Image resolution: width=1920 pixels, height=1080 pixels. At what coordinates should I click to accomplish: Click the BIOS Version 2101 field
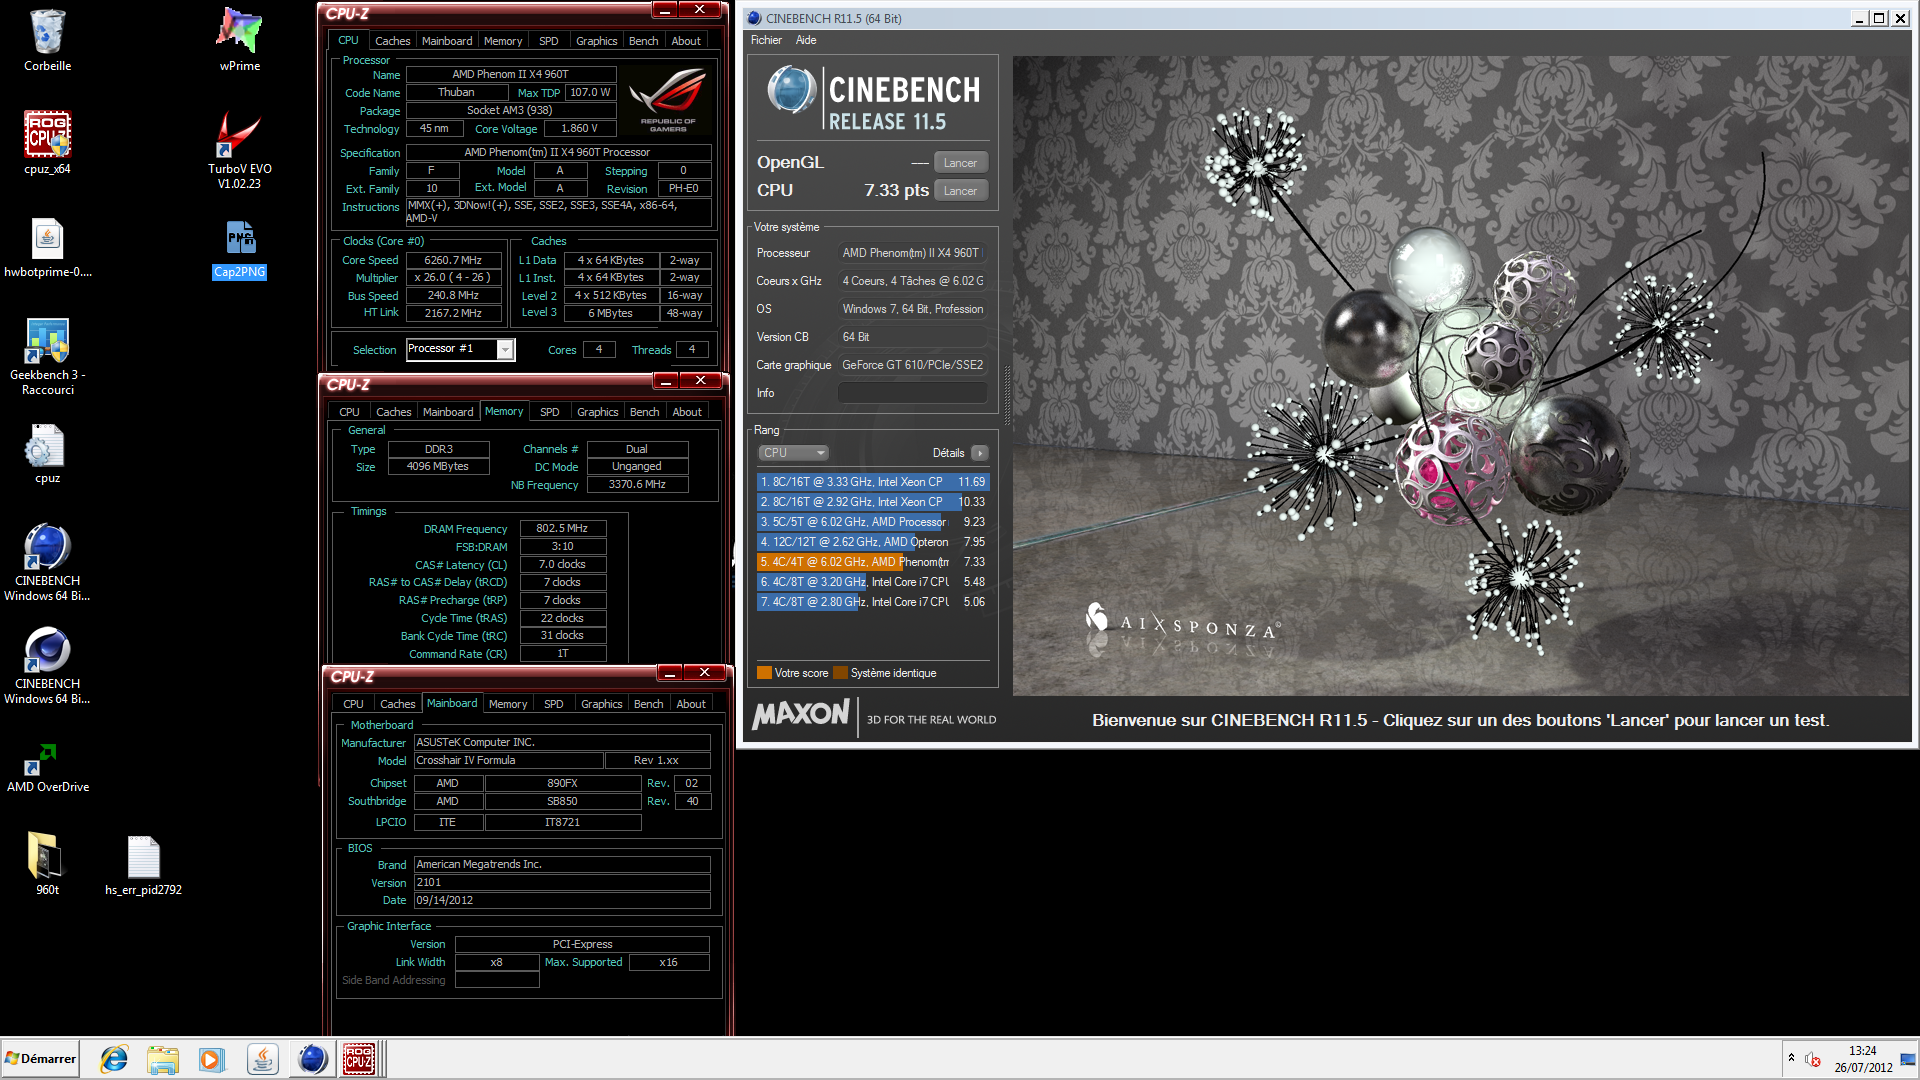pos(562,883)
